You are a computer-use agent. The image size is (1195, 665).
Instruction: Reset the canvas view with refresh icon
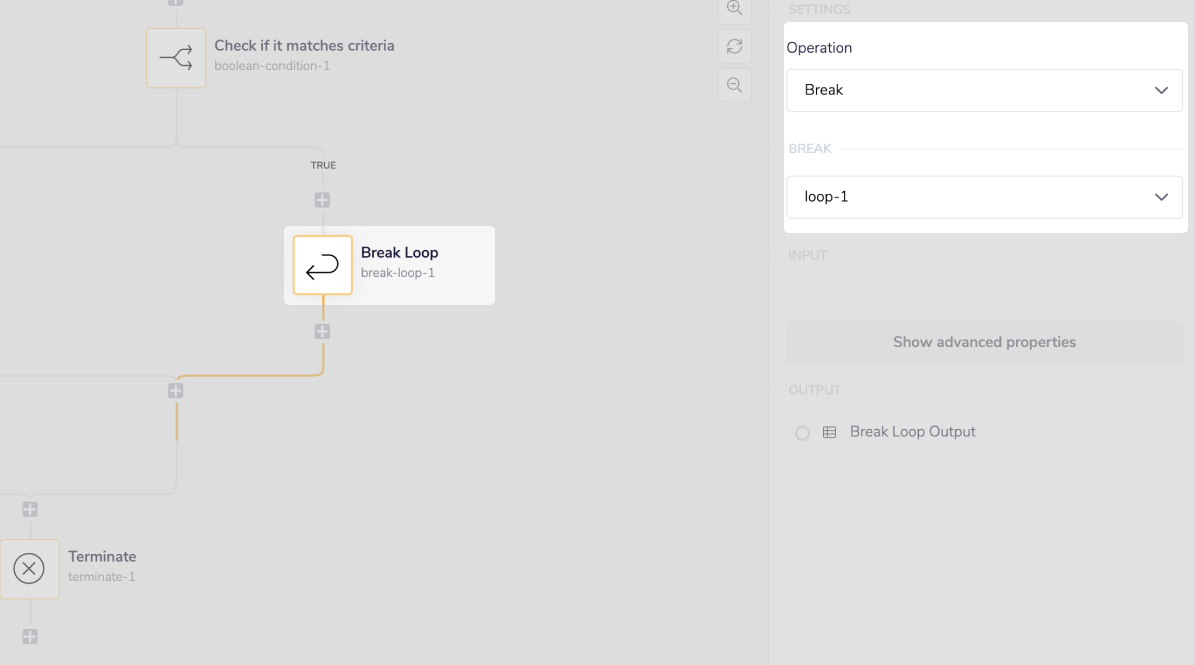click(734, 46)
